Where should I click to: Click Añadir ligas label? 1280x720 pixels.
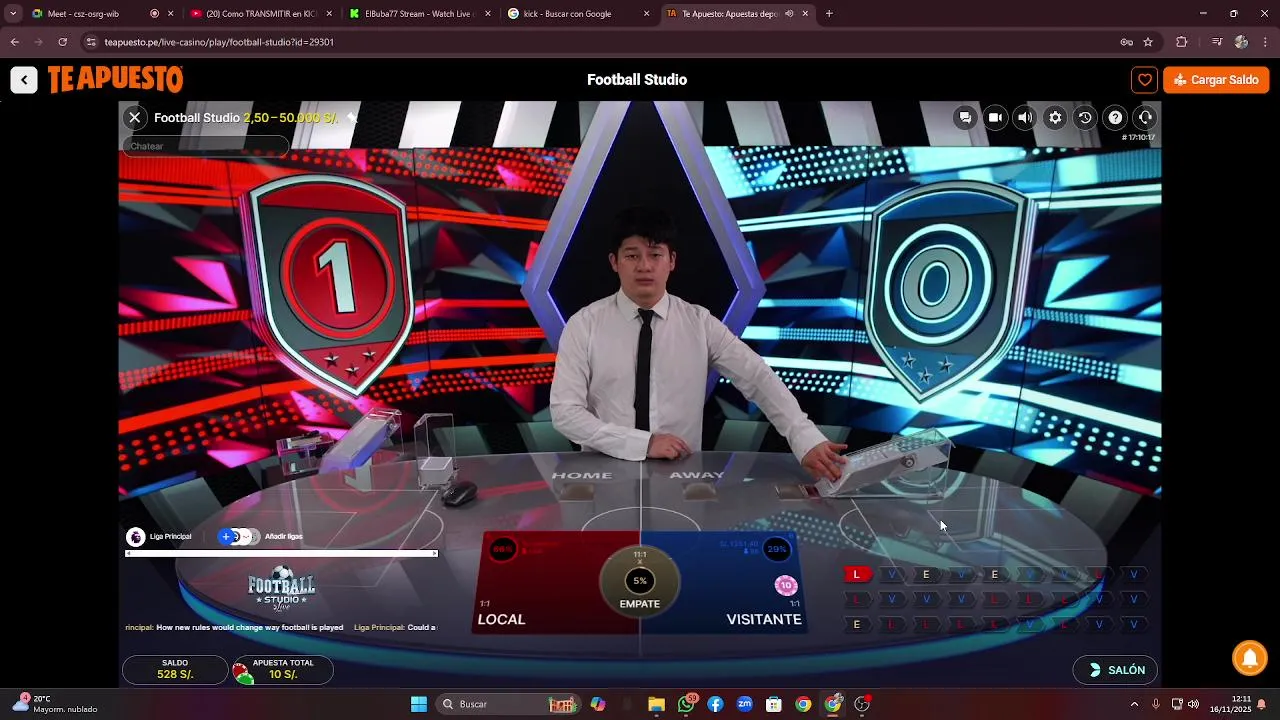click(x=284, y=537)
